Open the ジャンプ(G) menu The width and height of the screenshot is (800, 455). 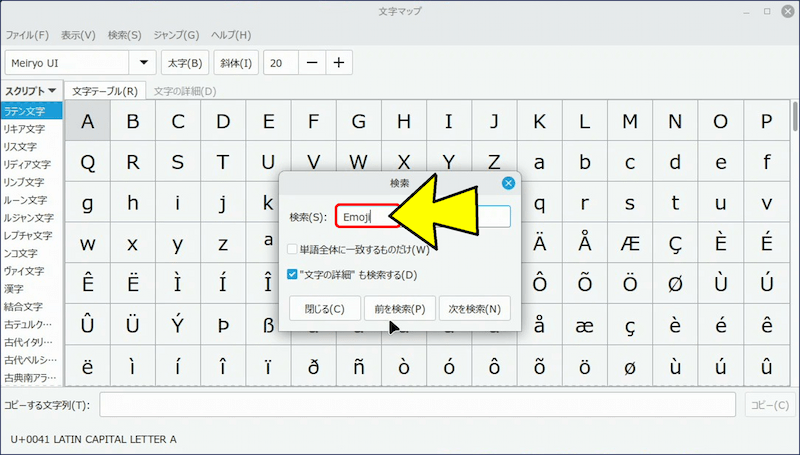pos(176,35)
